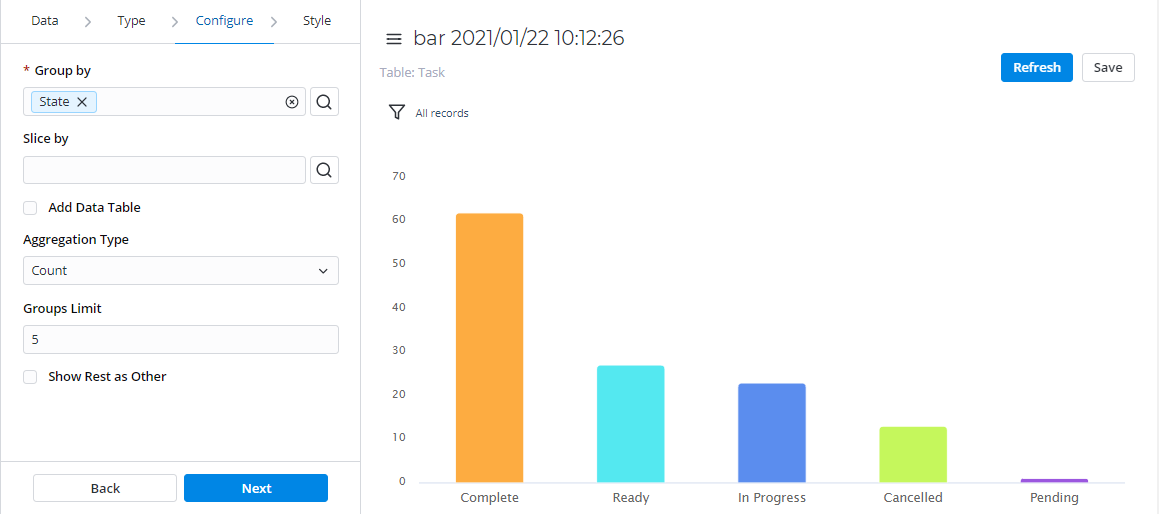Open Group by lookup search icon

(324, 102)
